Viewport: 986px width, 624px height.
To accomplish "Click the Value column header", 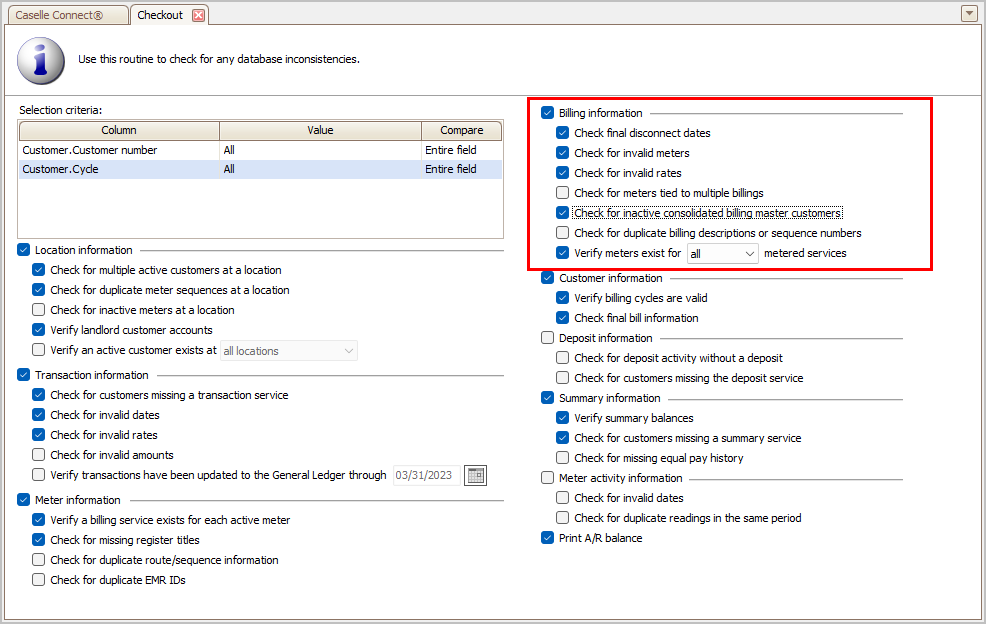I will pos(320,130).
